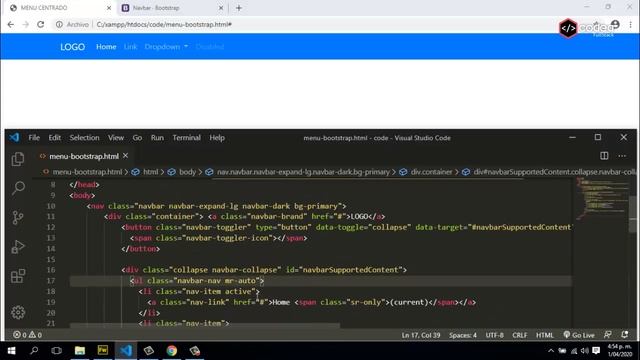
Task: Open Task View on taskbar
Action: tap(57, 351)
